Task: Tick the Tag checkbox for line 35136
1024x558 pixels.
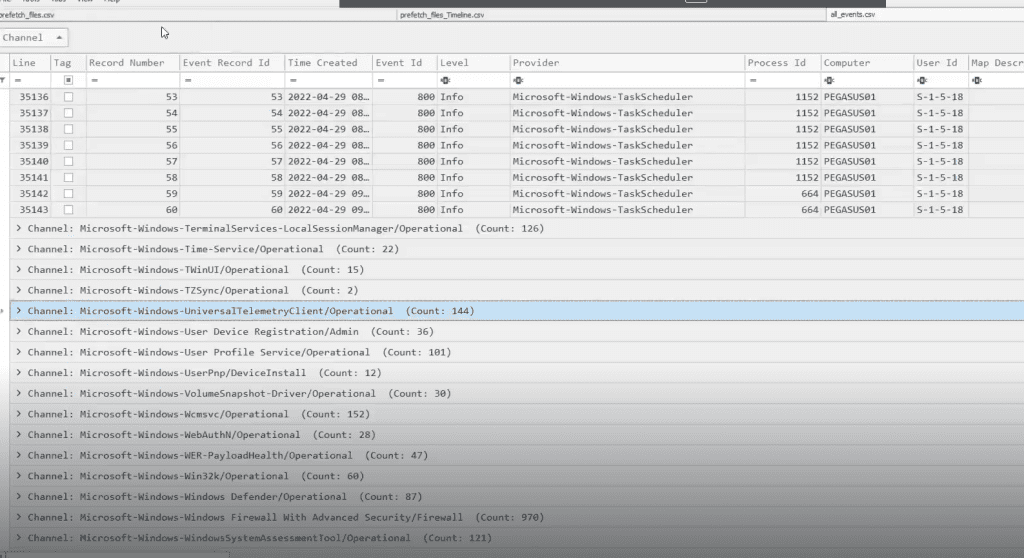Action: [x=68, y=97]
